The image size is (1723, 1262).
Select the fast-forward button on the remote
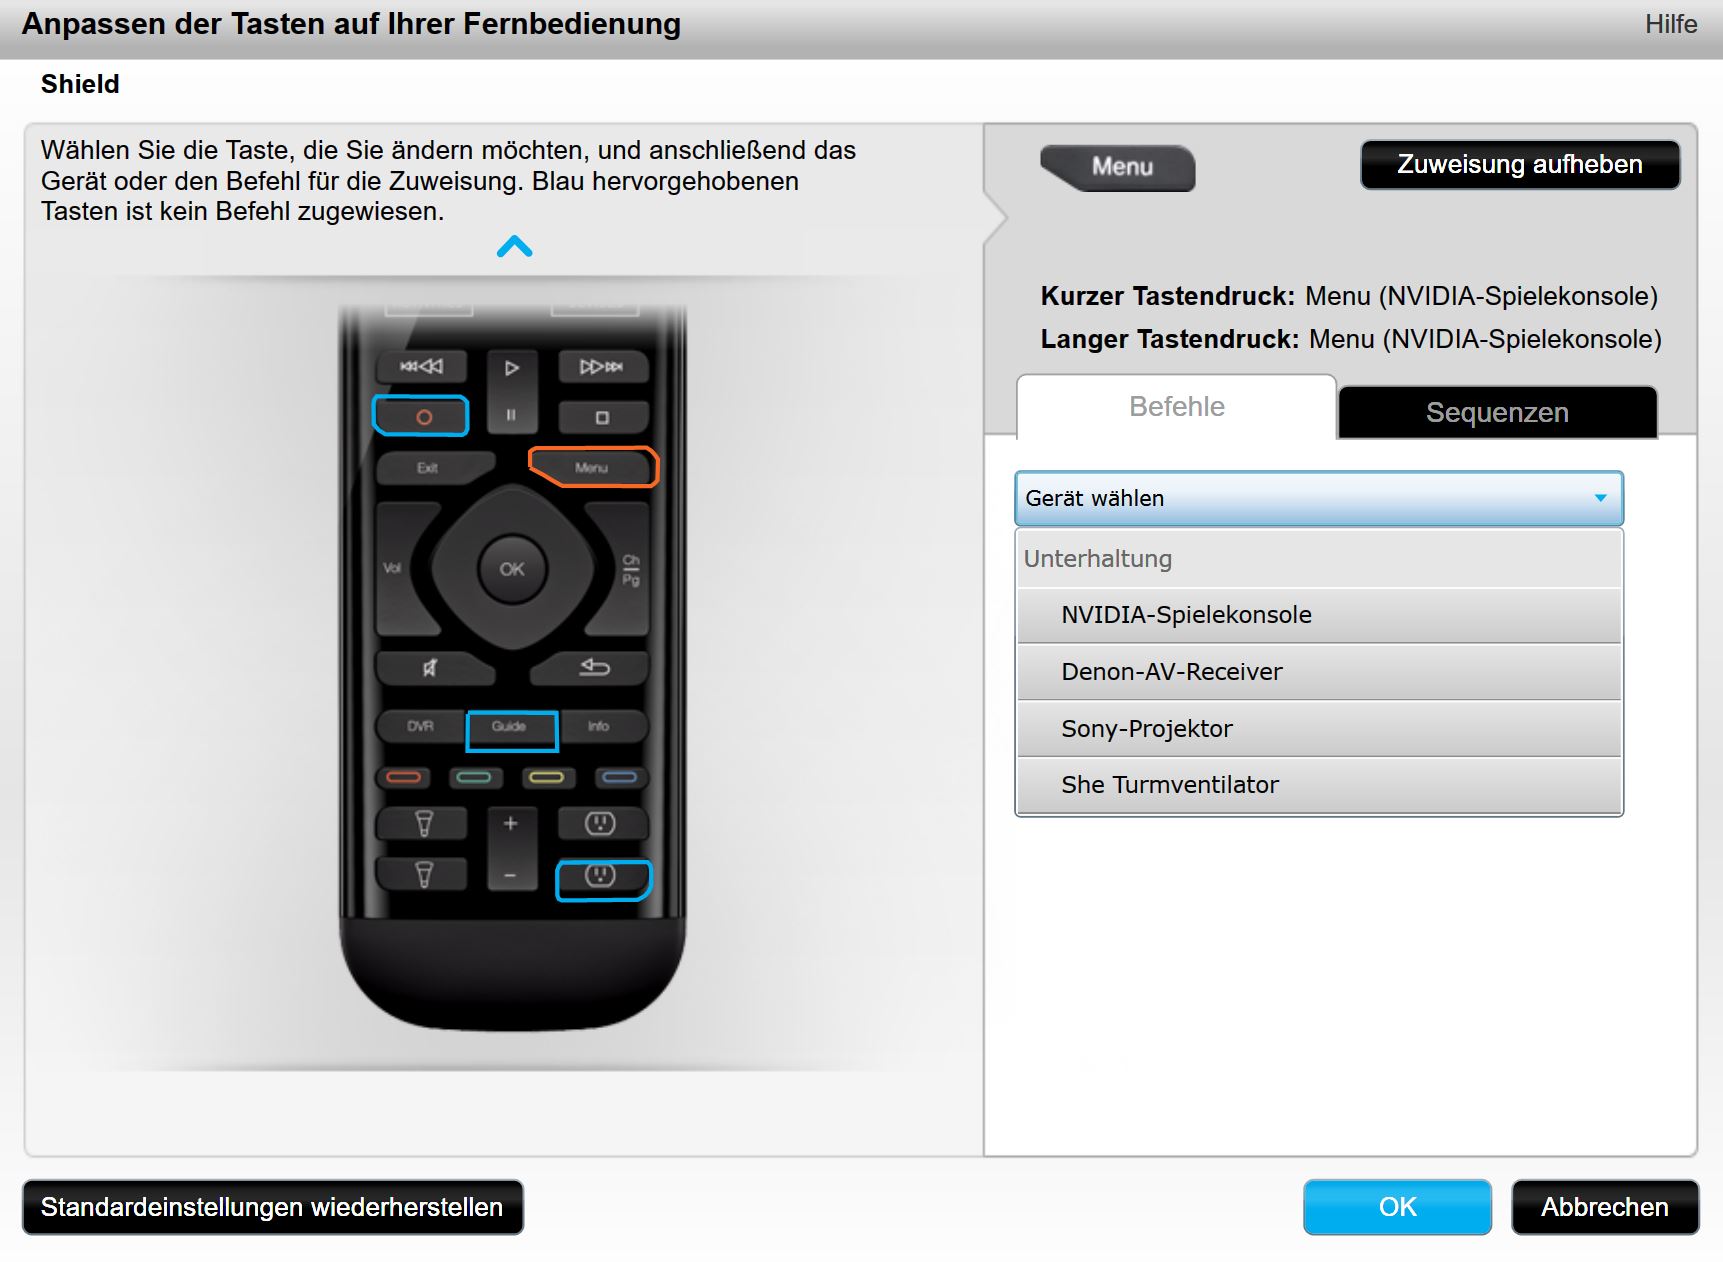tap(601, 367)
